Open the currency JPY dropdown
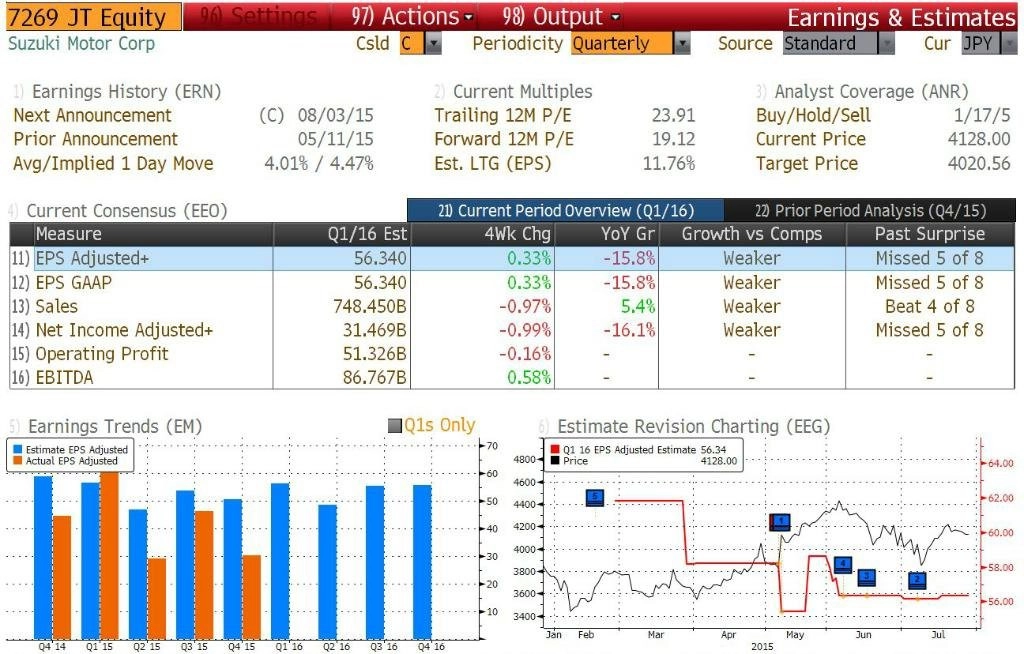 tap(1009, 44)
